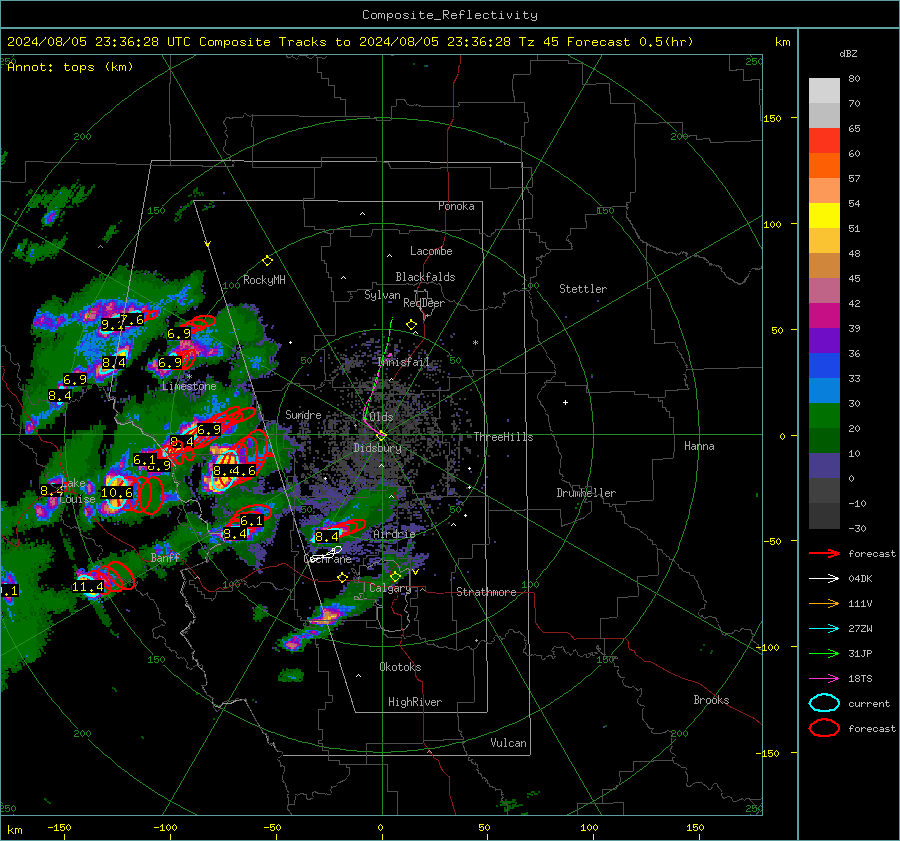Click the Airdrie label
This screenshot has width=900, height=841.
pos(394,534)
